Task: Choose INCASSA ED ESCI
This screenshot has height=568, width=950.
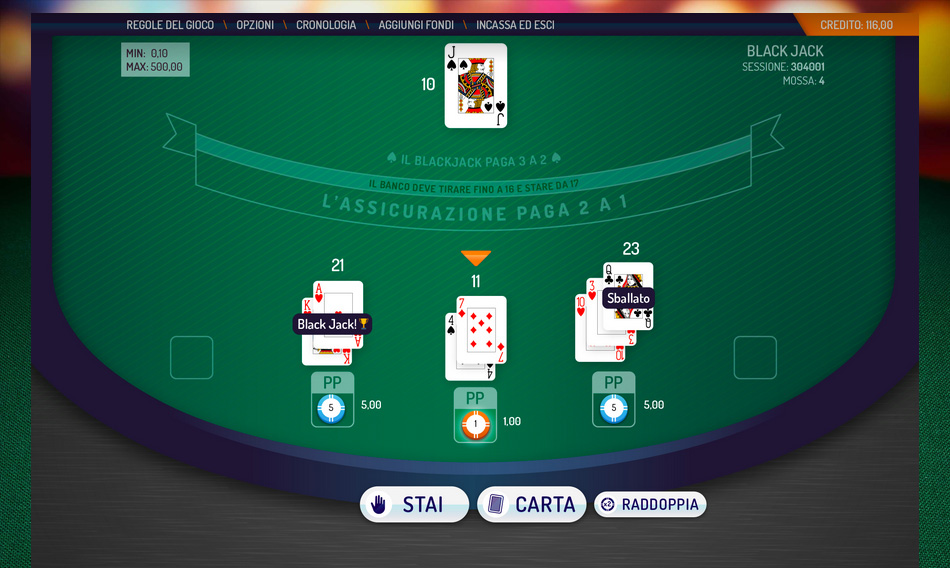Action: tap(515, 25)
